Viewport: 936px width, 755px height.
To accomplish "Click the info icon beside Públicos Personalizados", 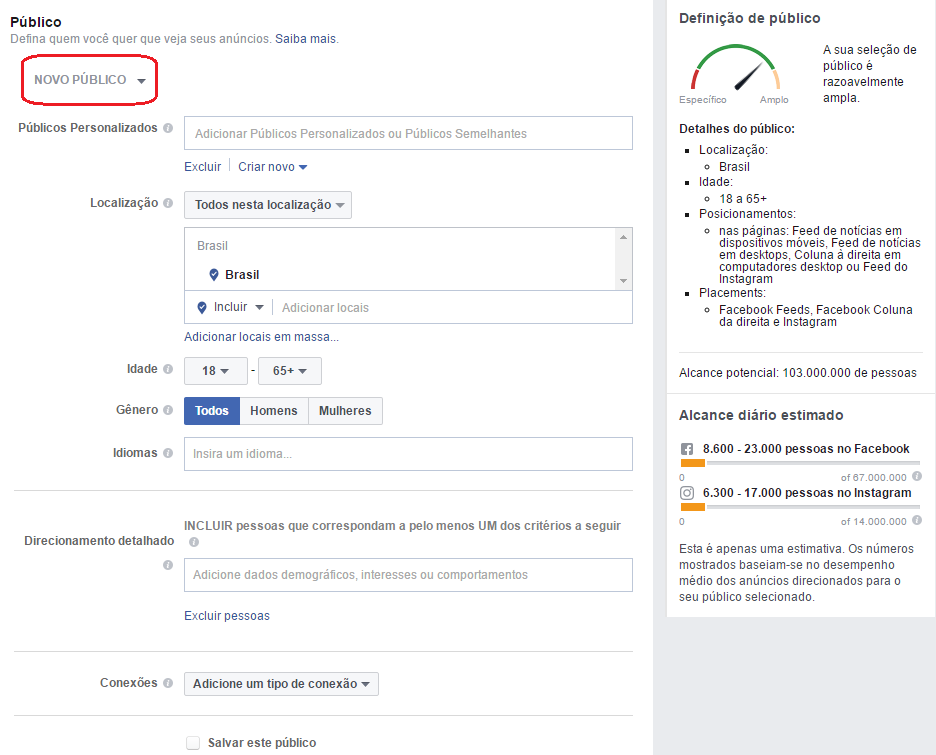I will point(167,128).
